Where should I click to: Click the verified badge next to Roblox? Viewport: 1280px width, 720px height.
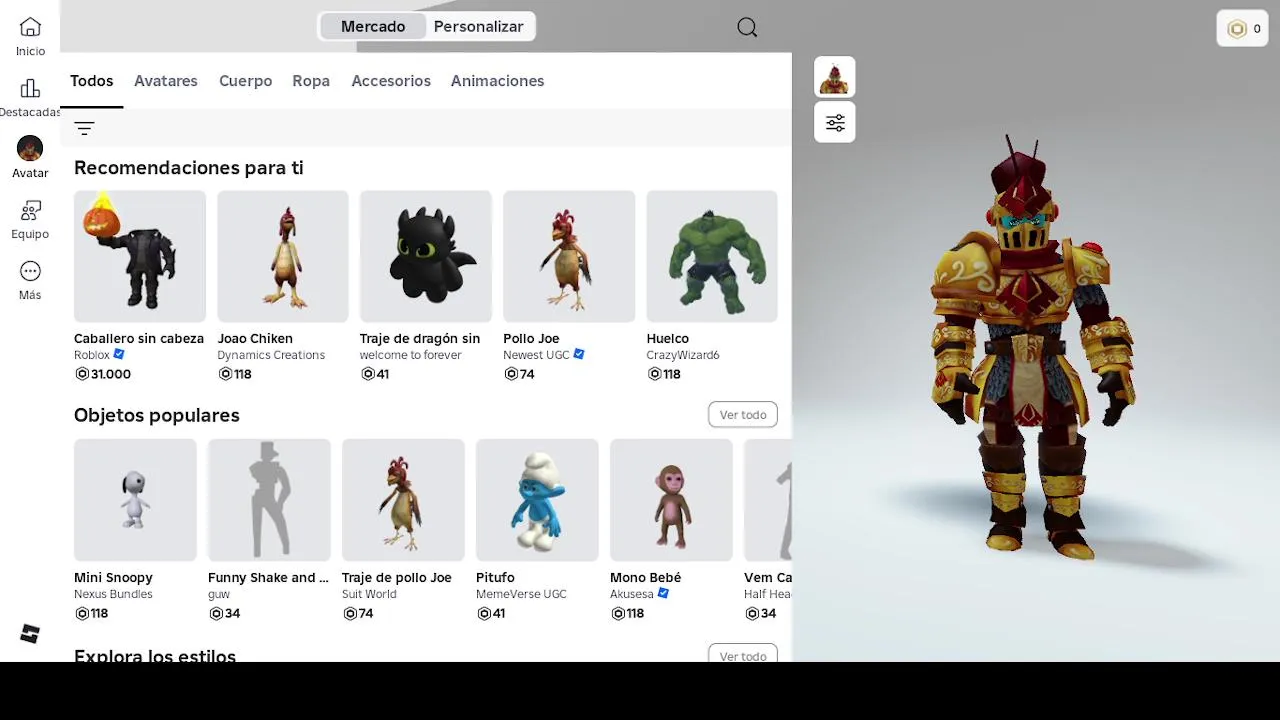[x=119, y=355]
